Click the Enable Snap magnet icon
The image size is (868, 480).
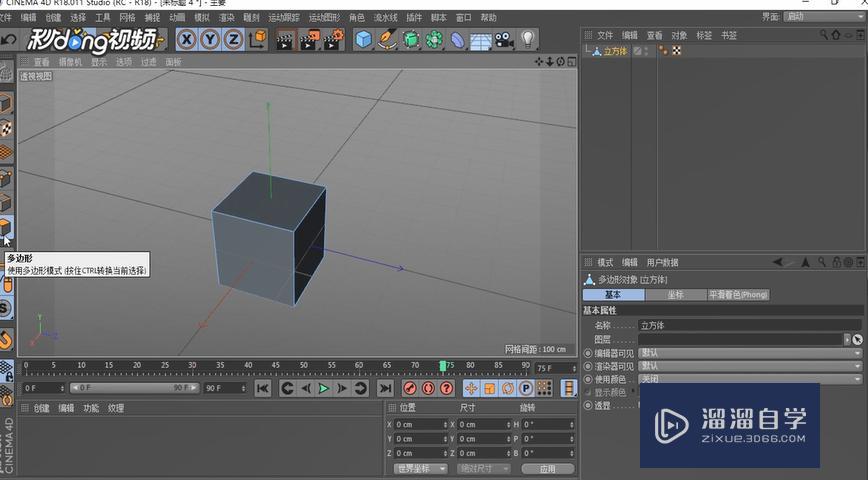pos(6,339)
